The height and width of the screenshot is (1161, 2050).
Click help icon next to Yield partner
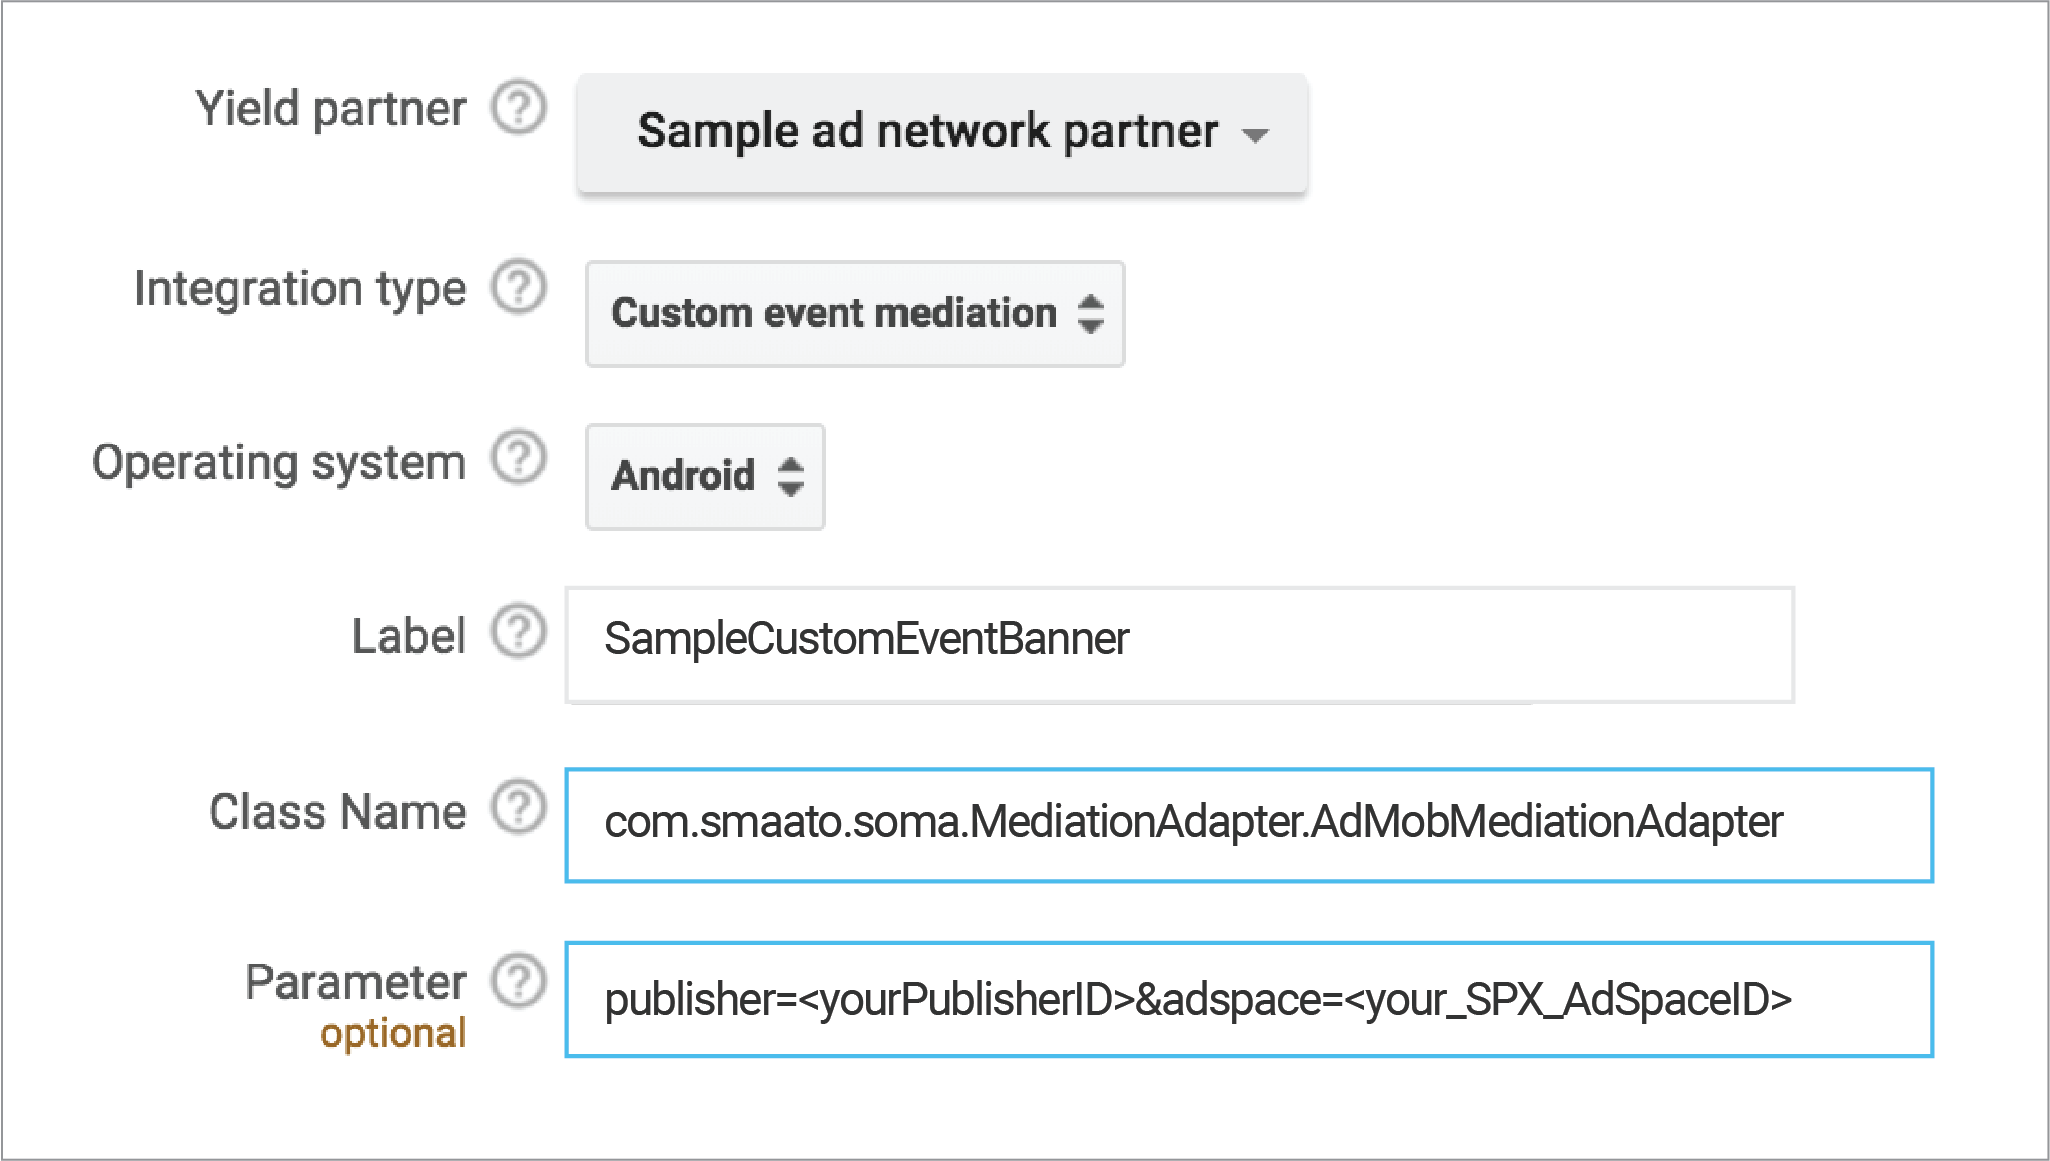(519, 107)
